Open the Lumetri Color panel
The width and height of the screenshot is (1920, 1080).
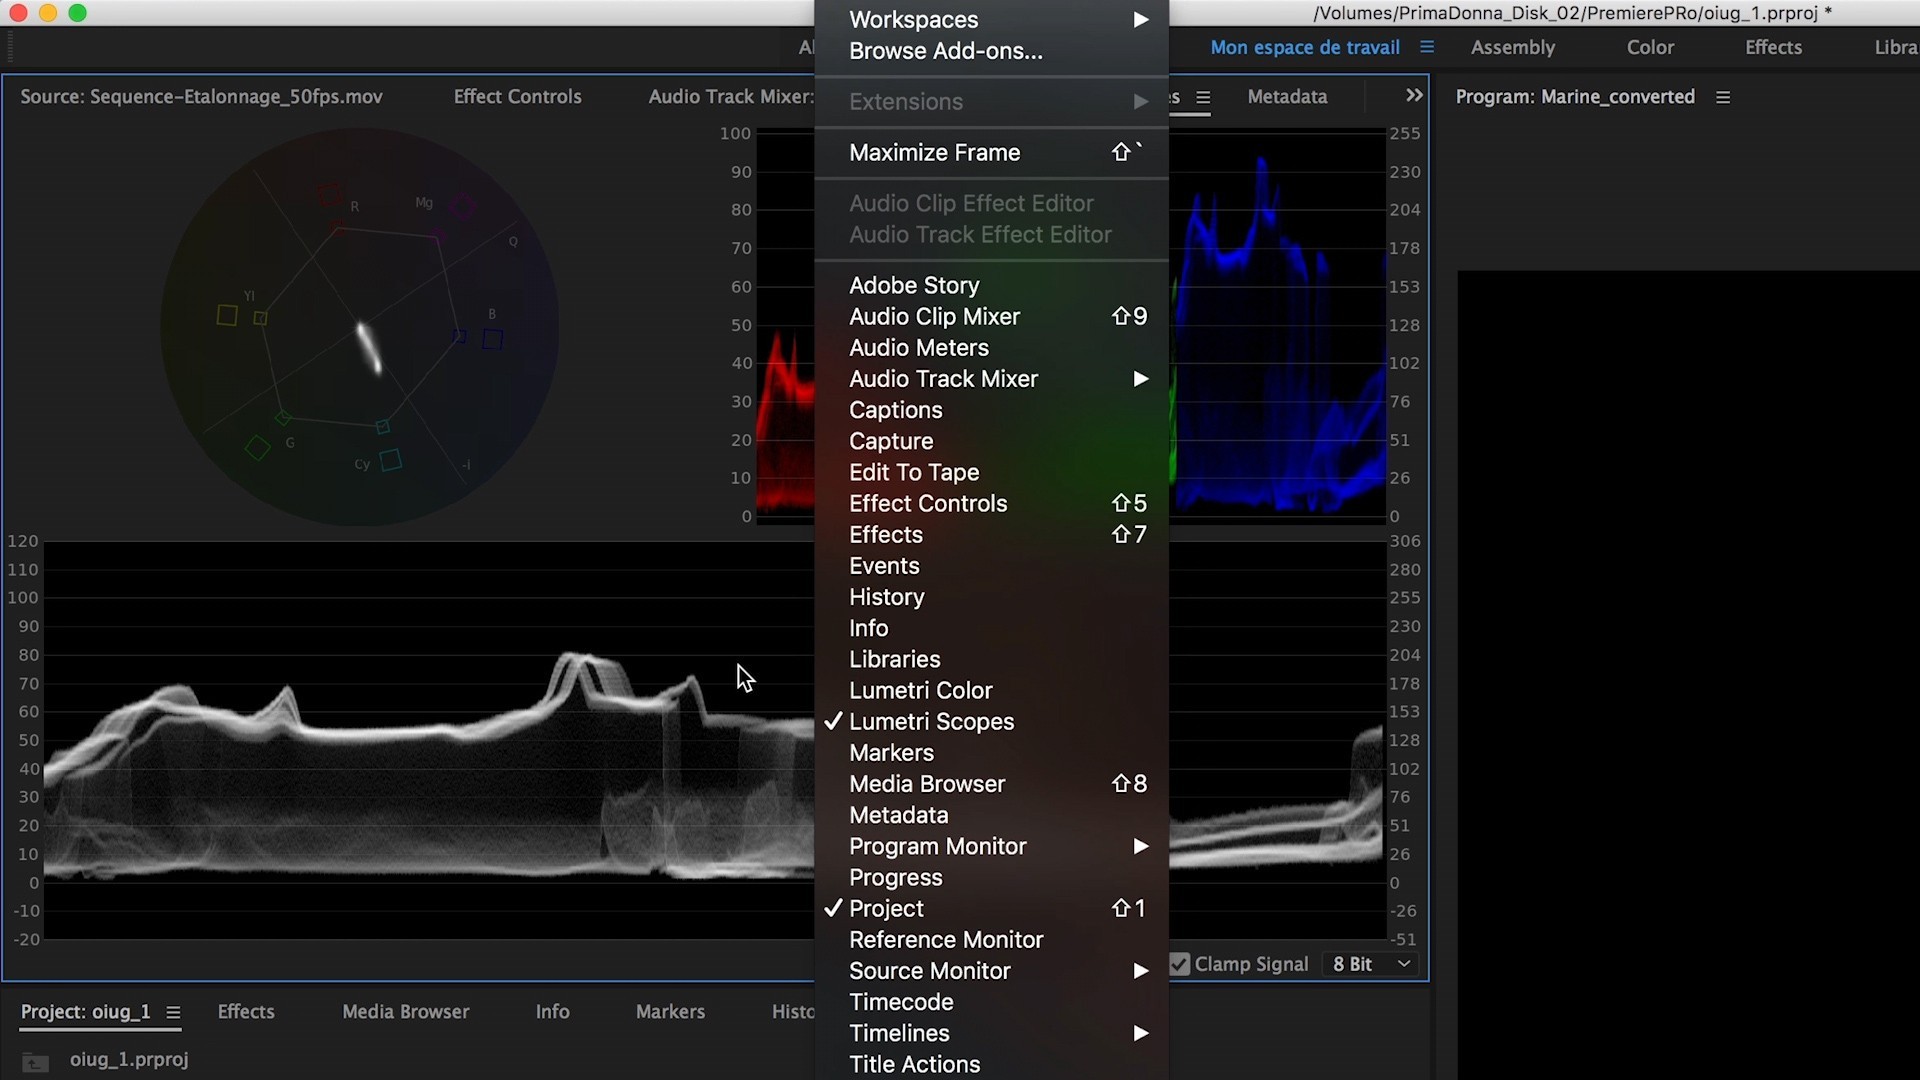(x=992, y=690)
